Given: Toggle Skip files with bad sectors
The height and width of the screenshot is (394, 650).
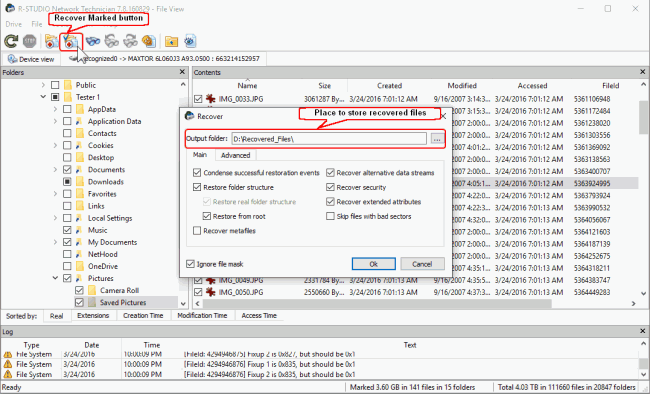Looking at the screenshot, I should [330, 216].
